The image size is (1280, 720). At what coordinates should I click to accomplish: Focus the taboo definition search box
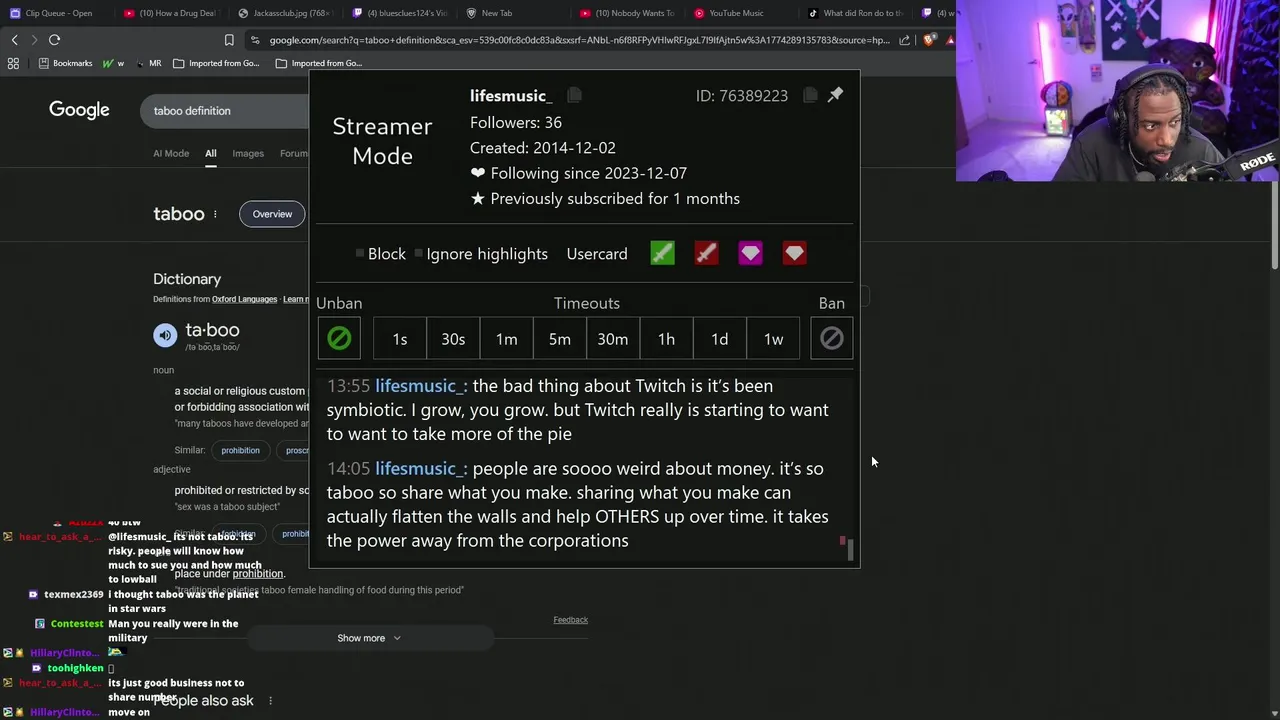(x=225, y=111)
